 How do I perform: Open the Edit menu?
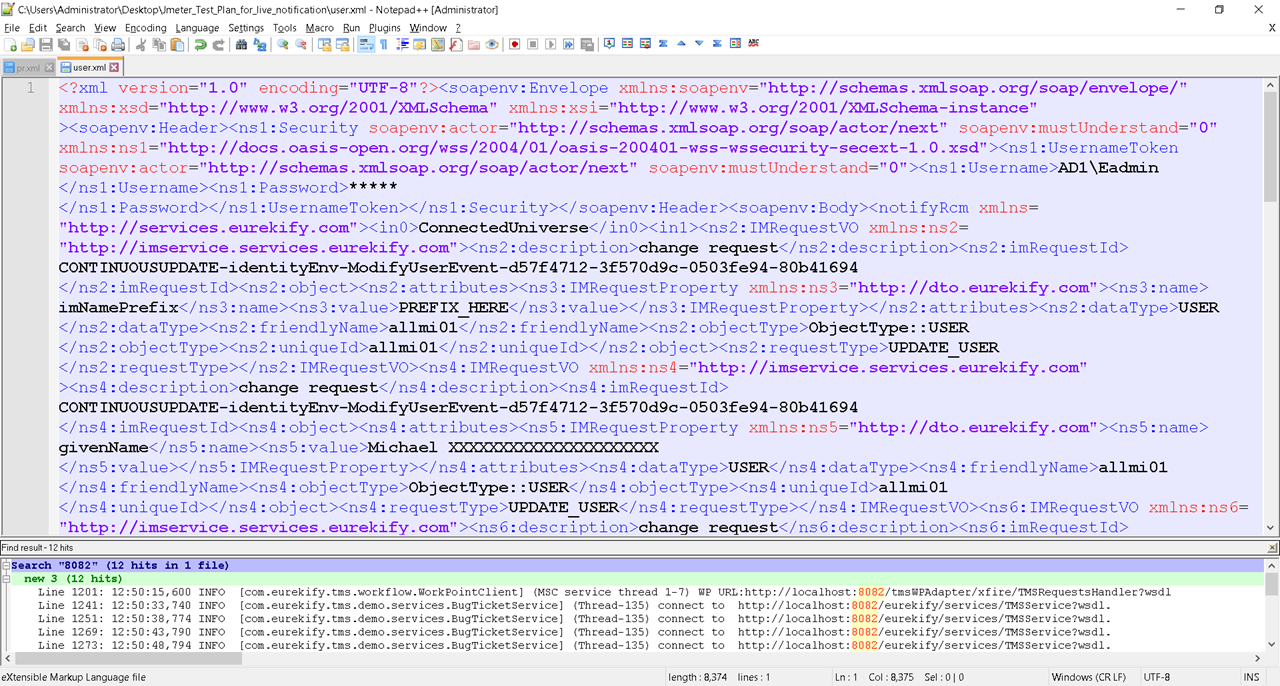pos(38,28)
